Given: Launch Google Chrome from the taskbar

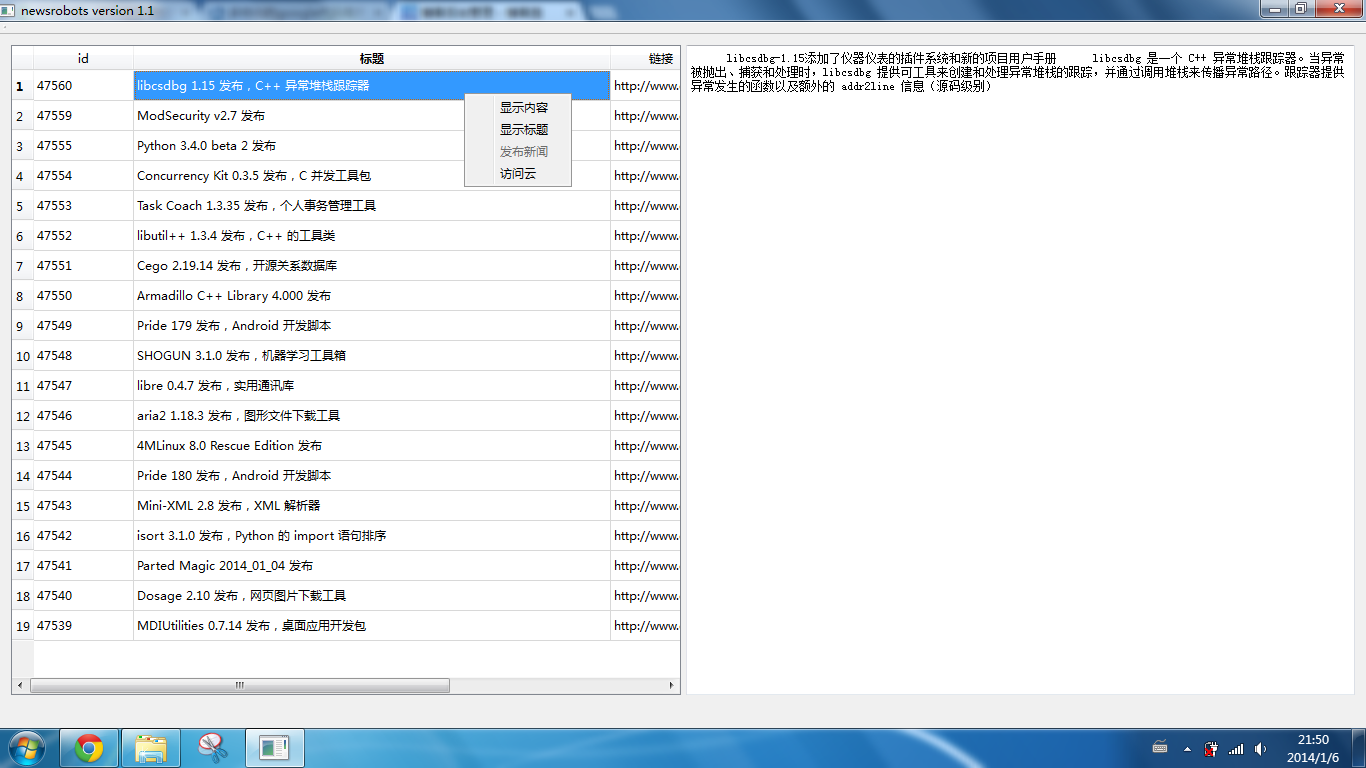Looking at the screenshot, I should (89, 748).
